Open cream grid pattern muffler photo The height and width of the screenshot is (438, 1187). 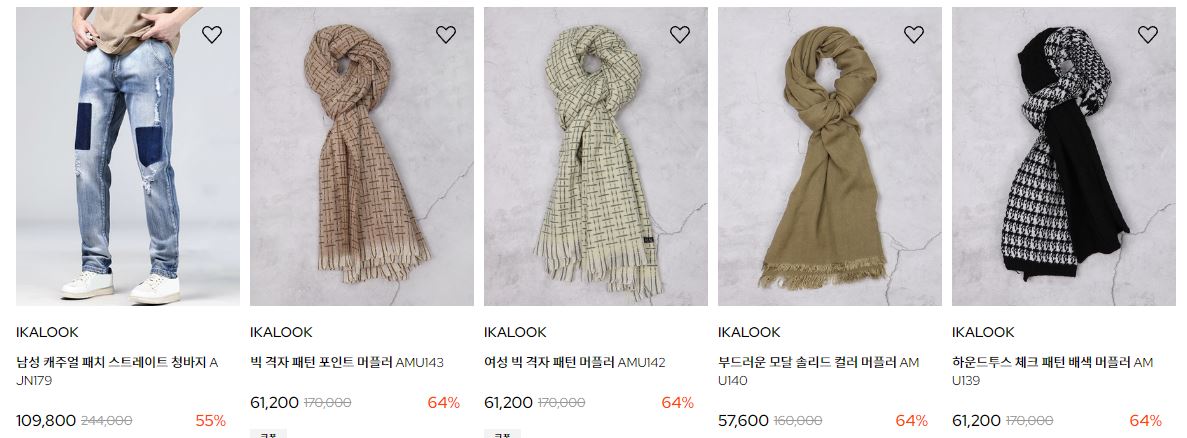pyautogui.click(x=596, y=157)
